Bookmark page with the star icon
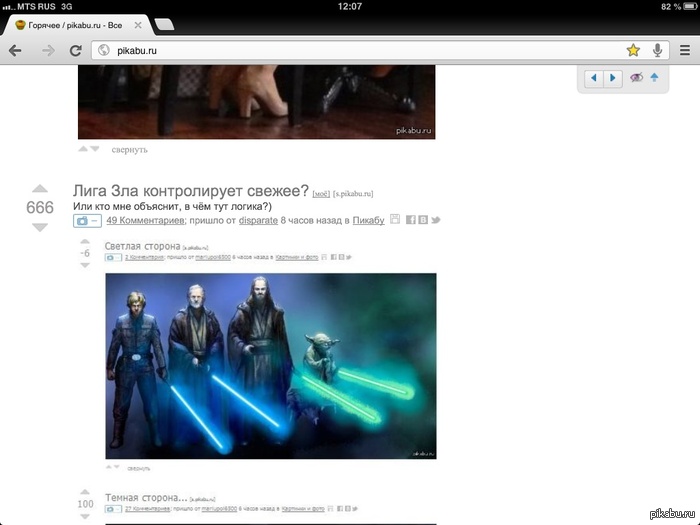Screen dimensions: 700x525 coord(633,49)
